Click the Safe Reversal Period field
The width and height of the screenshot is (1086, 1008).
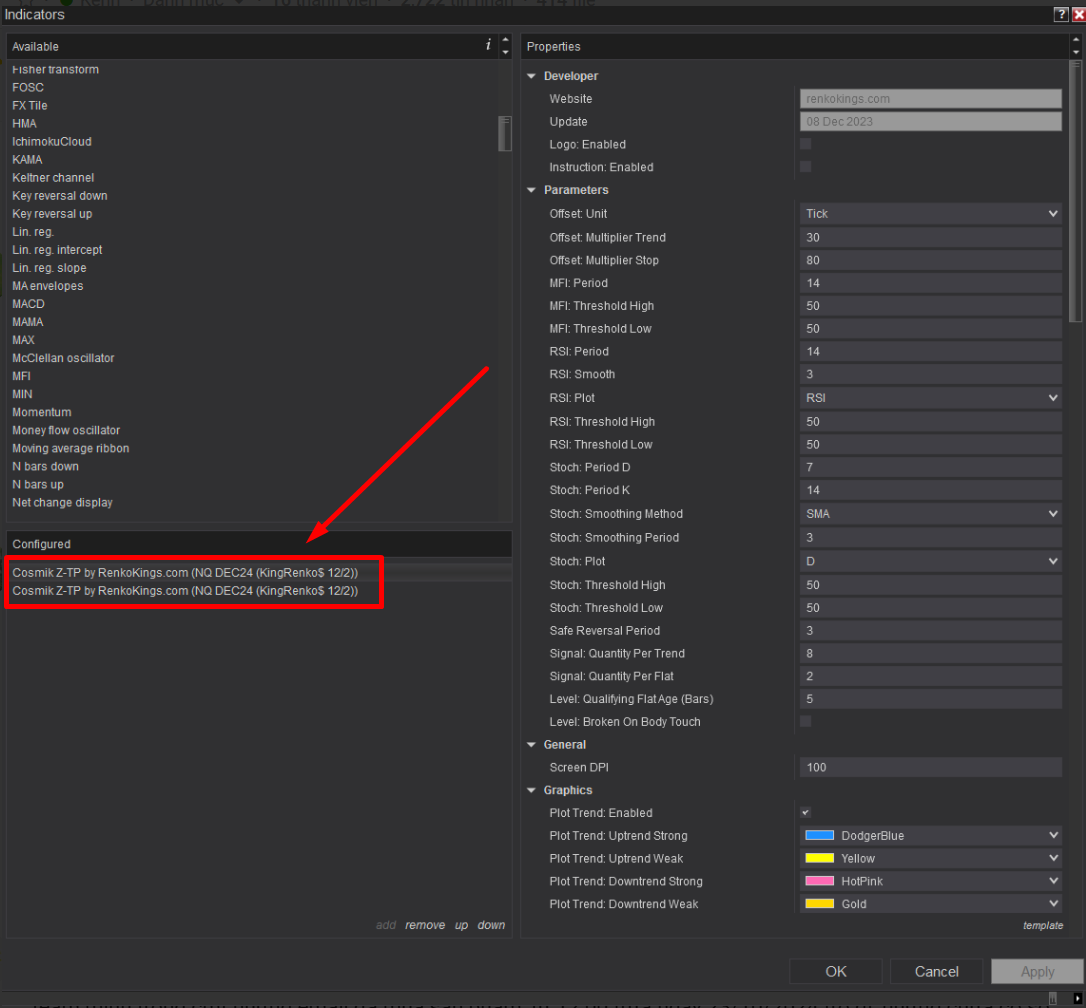pyautogui.click(x=930, y=630)
